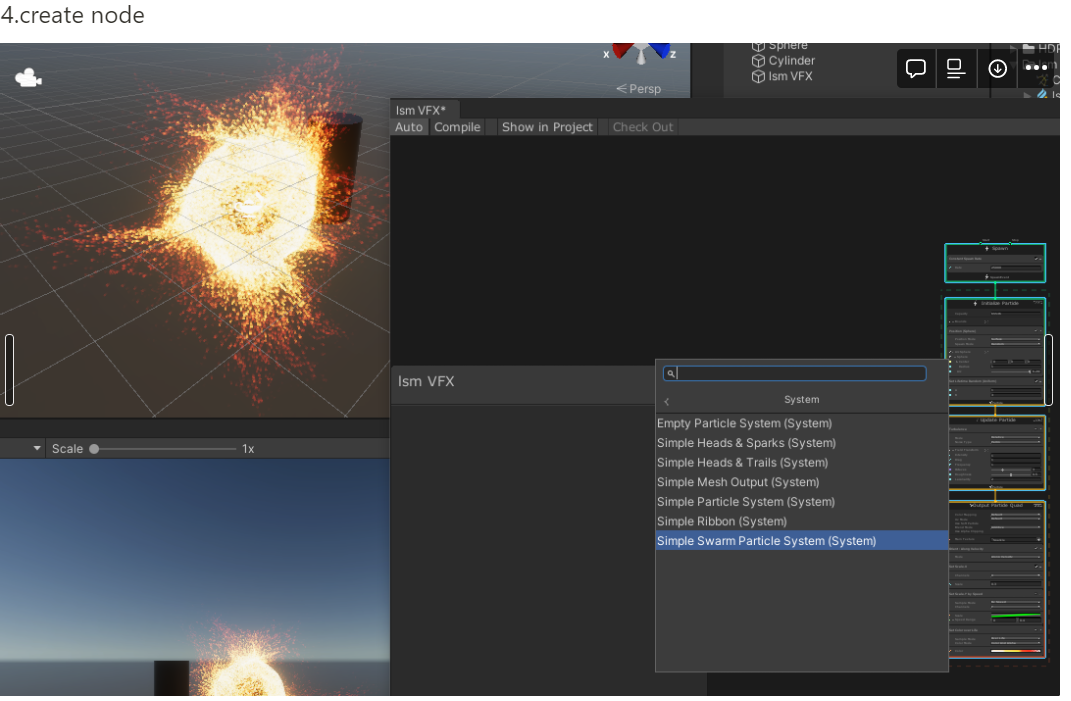The height and width of the screenshot is (701, 1071).
Task: Select the Spawn context node
Action: pos(994,263)
